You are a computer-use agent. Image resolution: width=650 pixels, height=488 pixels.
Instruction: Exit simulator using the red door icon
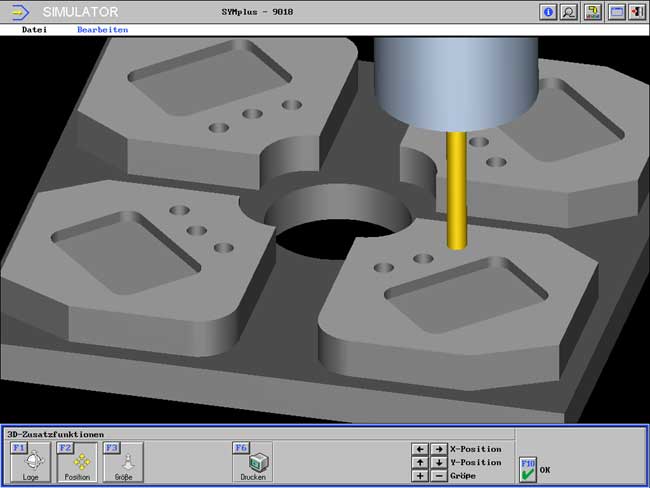[x=637, y=12]
